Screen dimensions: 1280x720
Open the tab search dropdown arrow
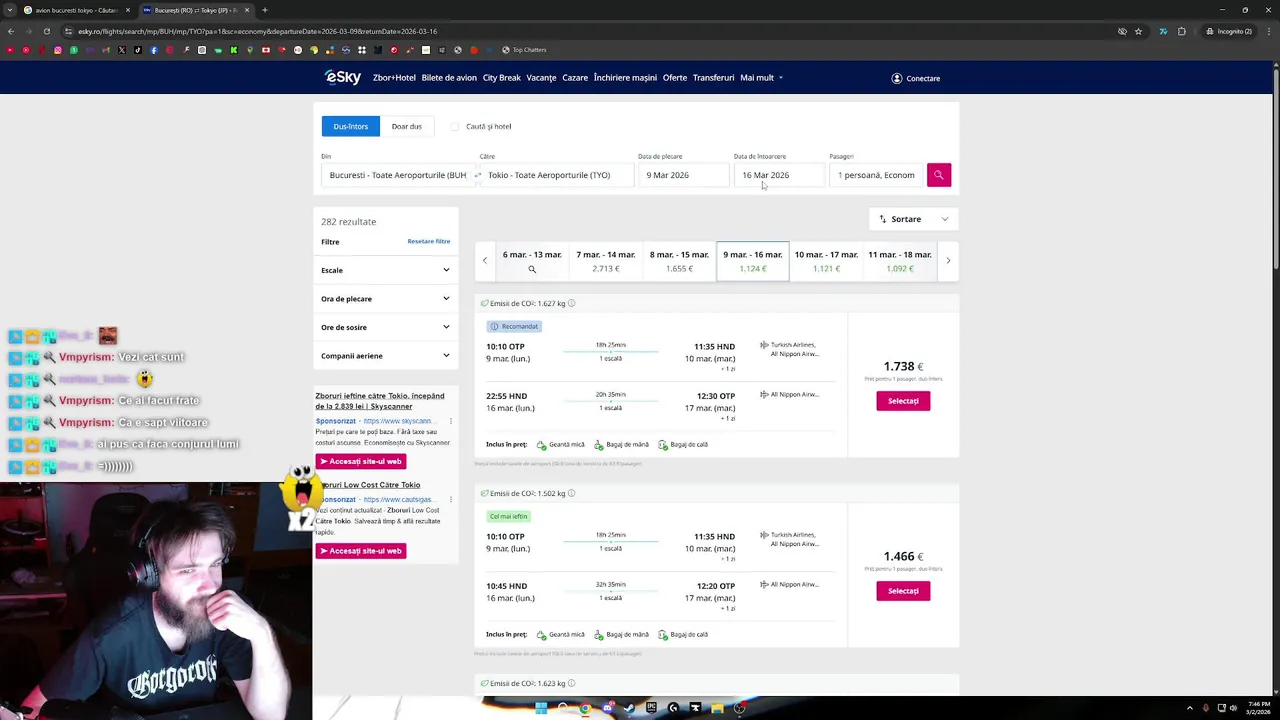coord(9,10)
